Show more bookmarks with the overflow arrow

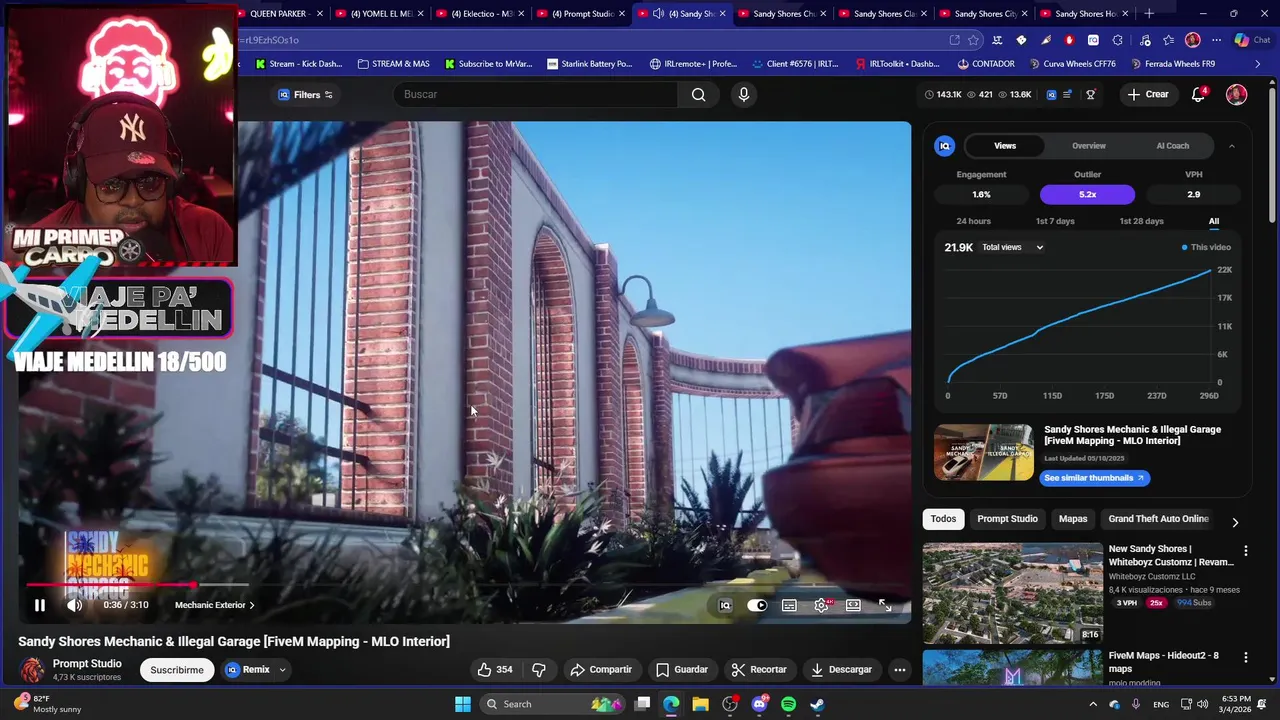[x=1258, y=64]
